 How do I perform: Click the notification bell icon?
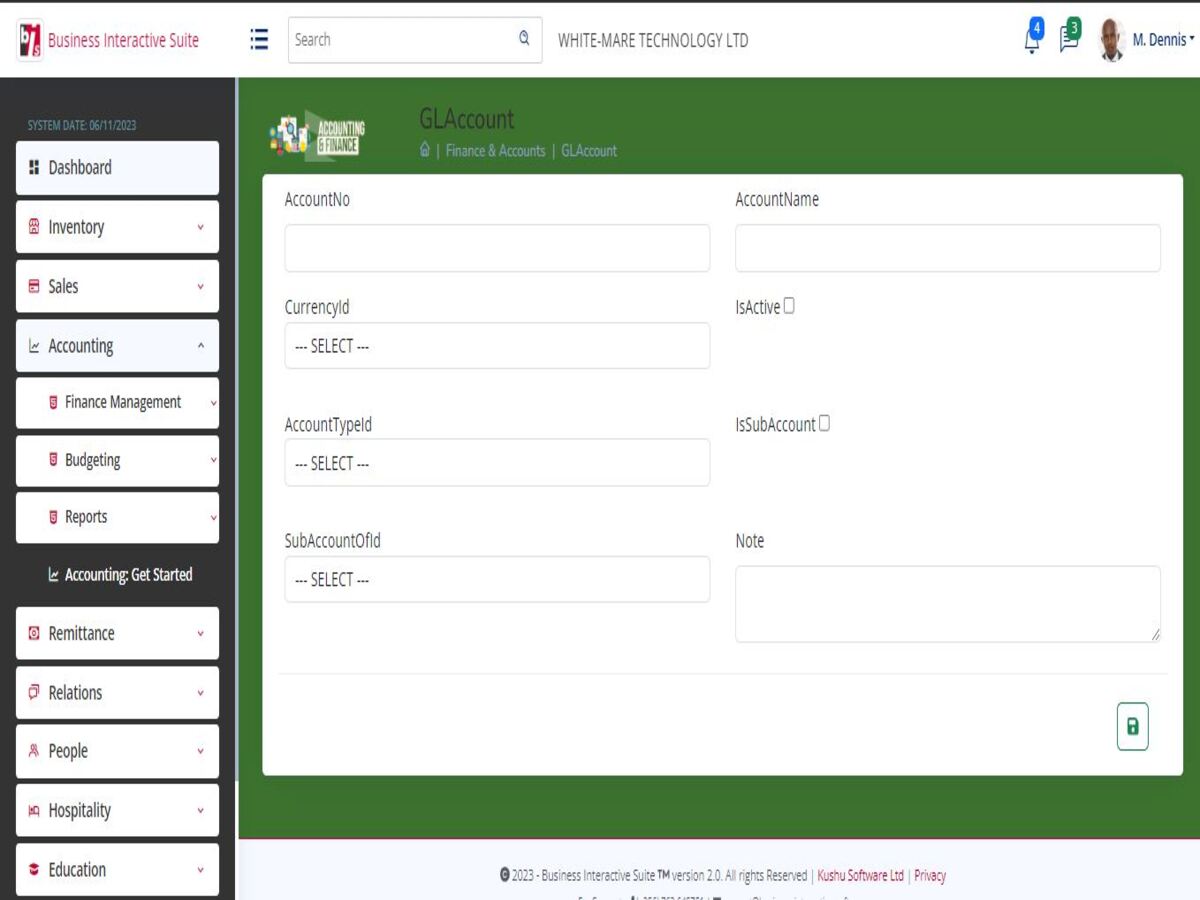pos(1031,40)
